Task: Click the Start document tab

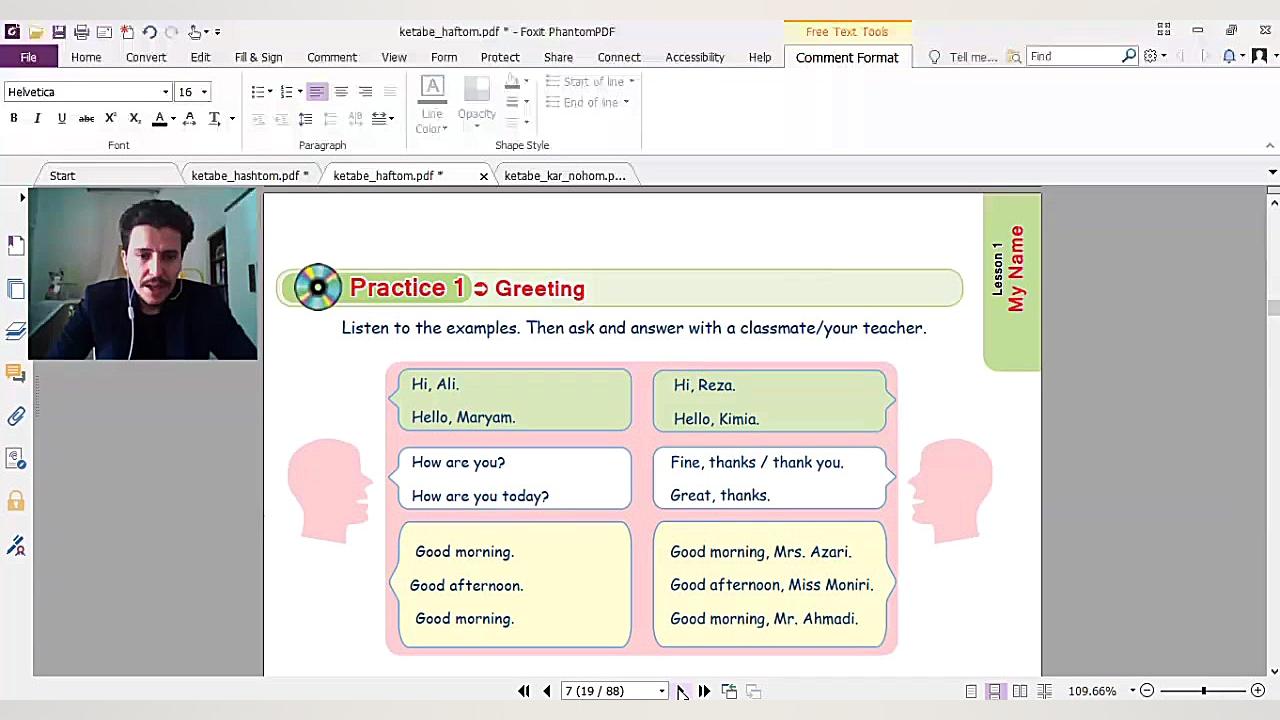Action: 62,175
